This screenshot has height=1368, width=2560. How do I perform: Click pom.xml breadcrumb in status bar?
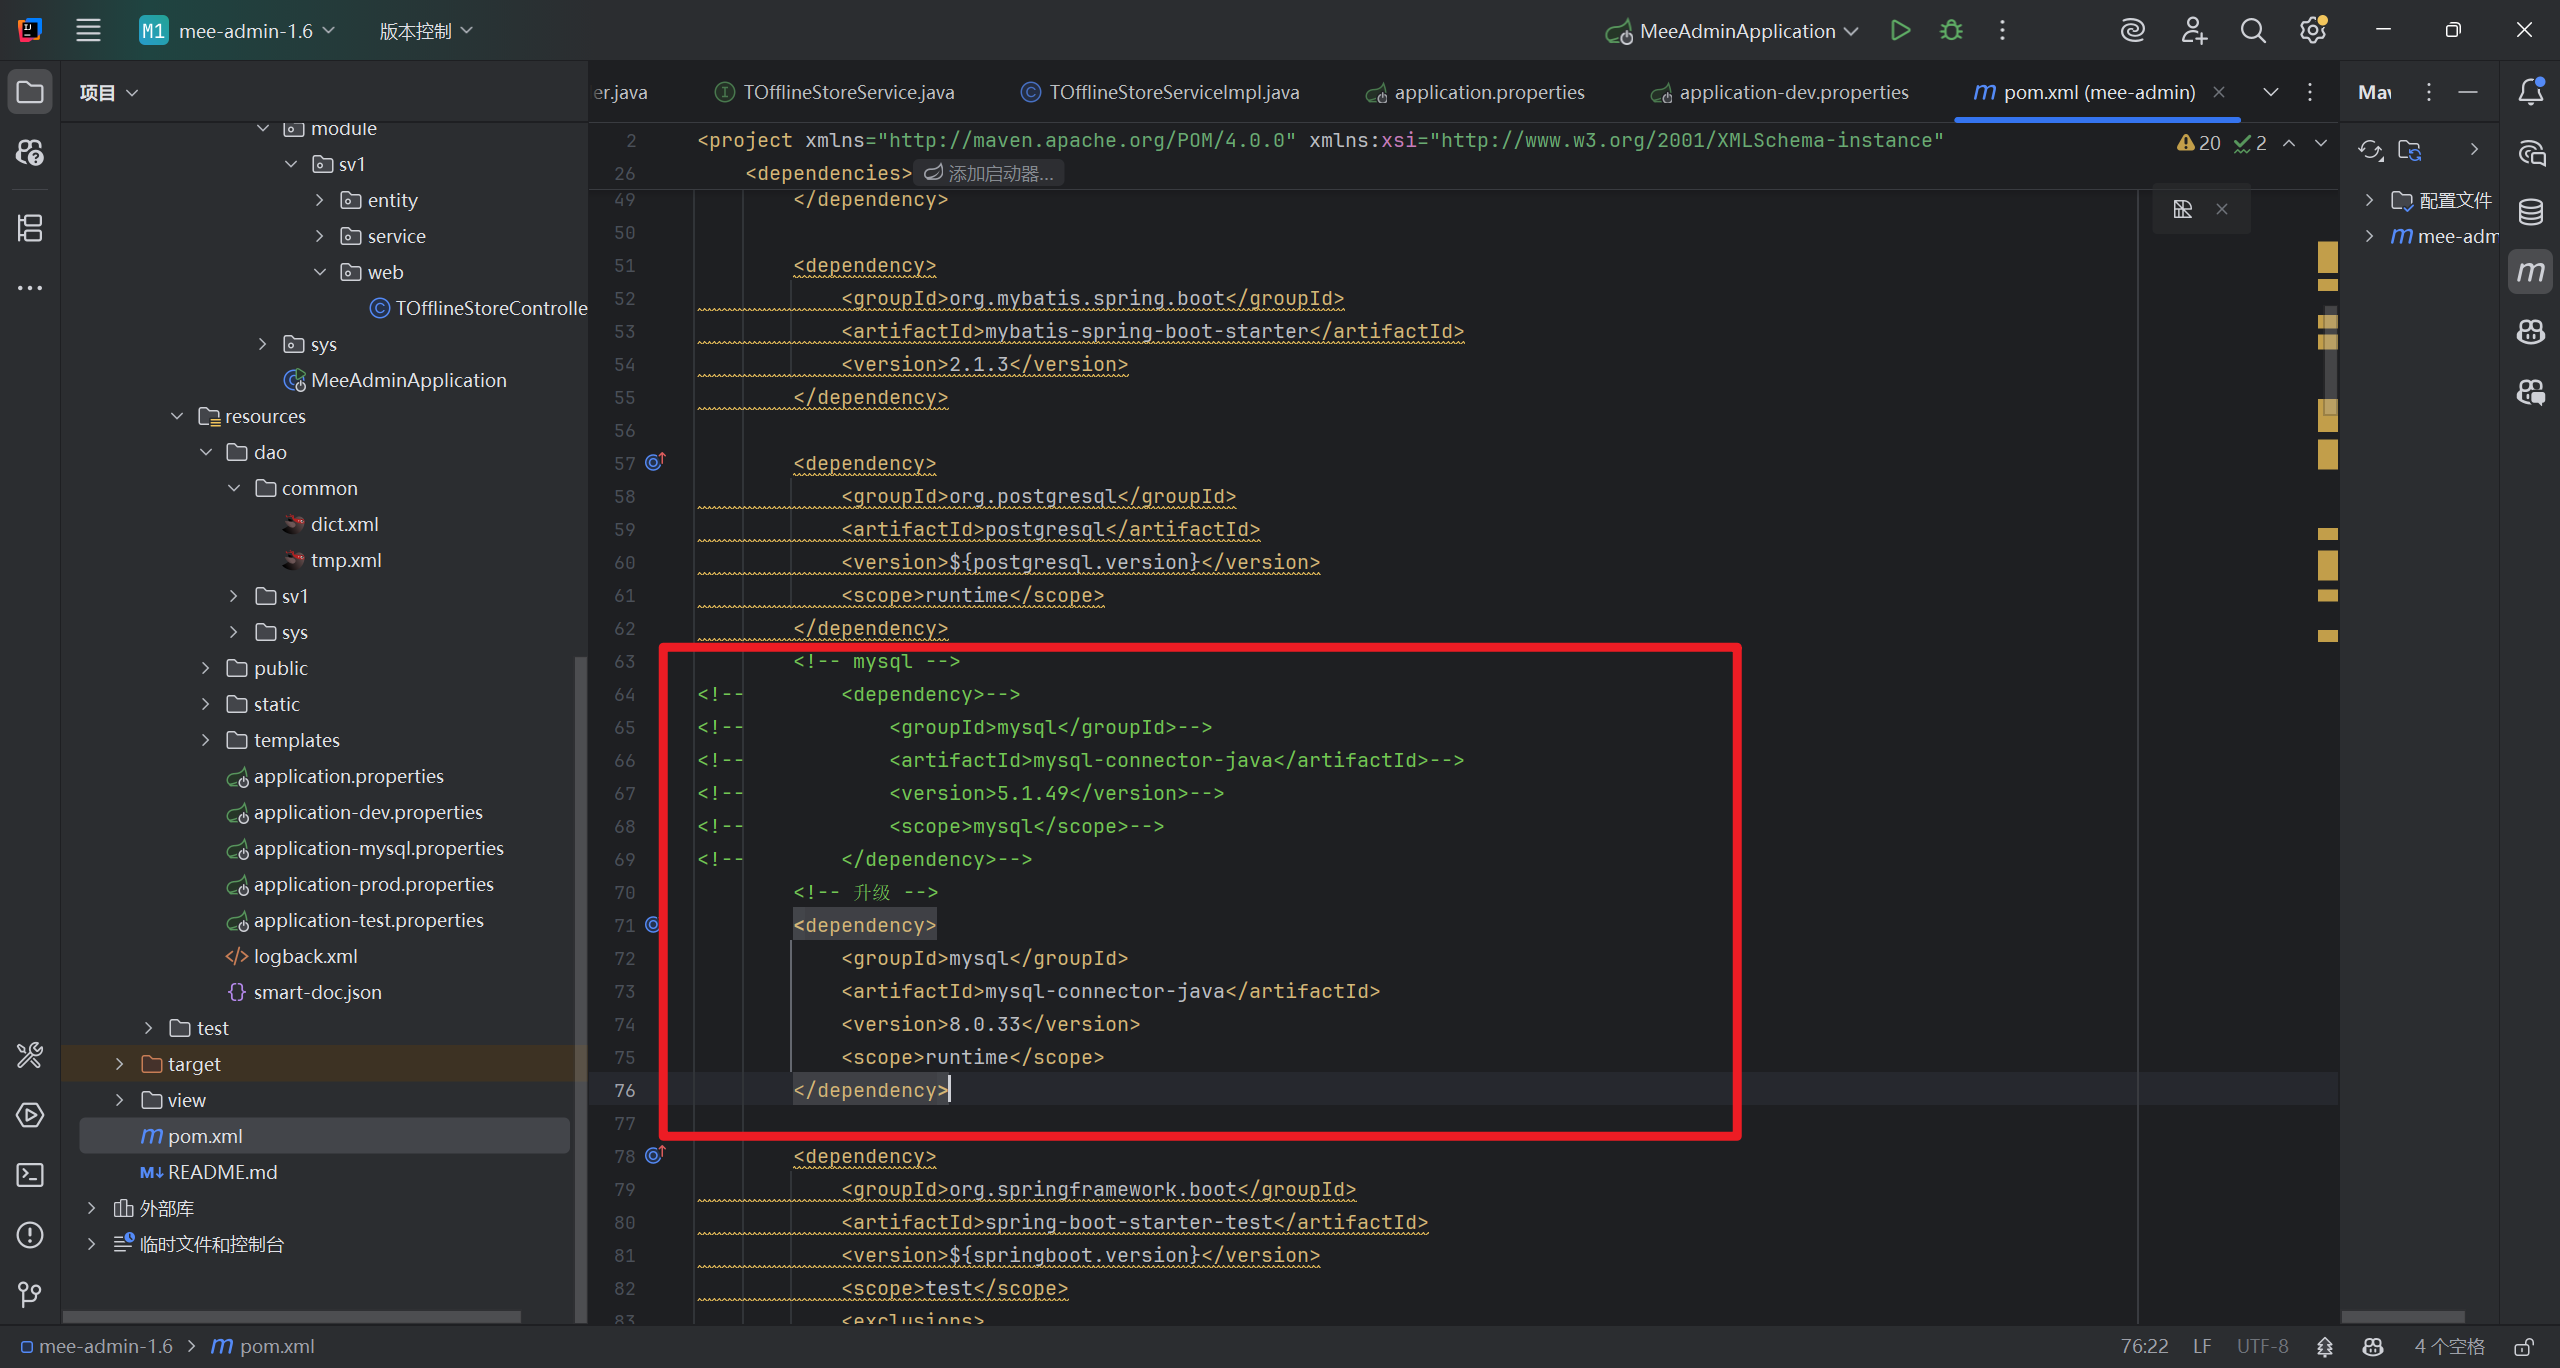[x=263, y=1346]
